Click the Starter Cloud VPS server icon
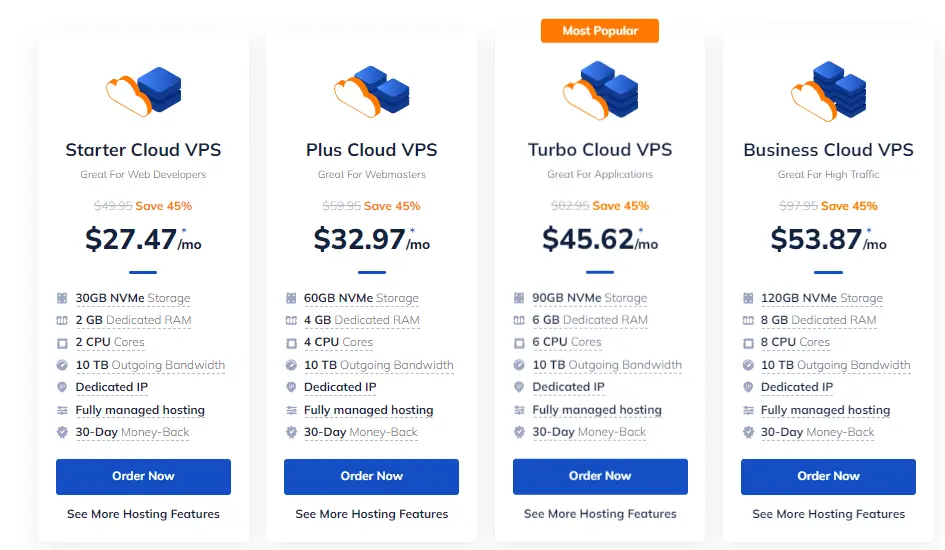The height and width of the screenshot is (550, 945). (143, 92)
